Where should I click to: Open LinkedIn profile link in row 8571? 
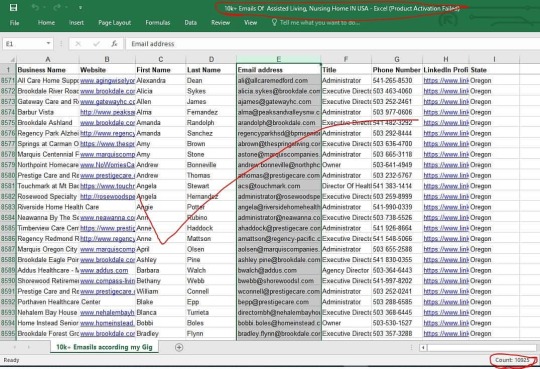point(446,81)
